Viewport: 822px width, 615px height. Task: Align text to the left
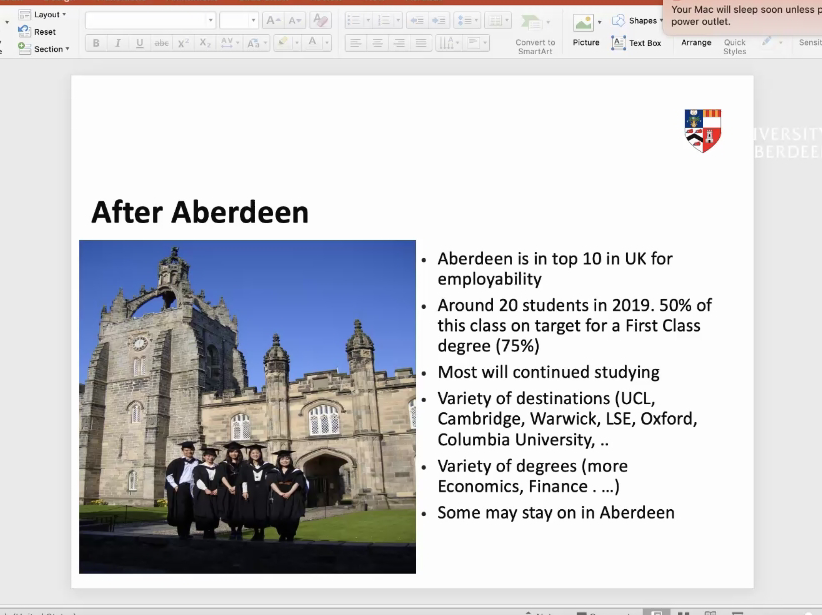point(355,43)
